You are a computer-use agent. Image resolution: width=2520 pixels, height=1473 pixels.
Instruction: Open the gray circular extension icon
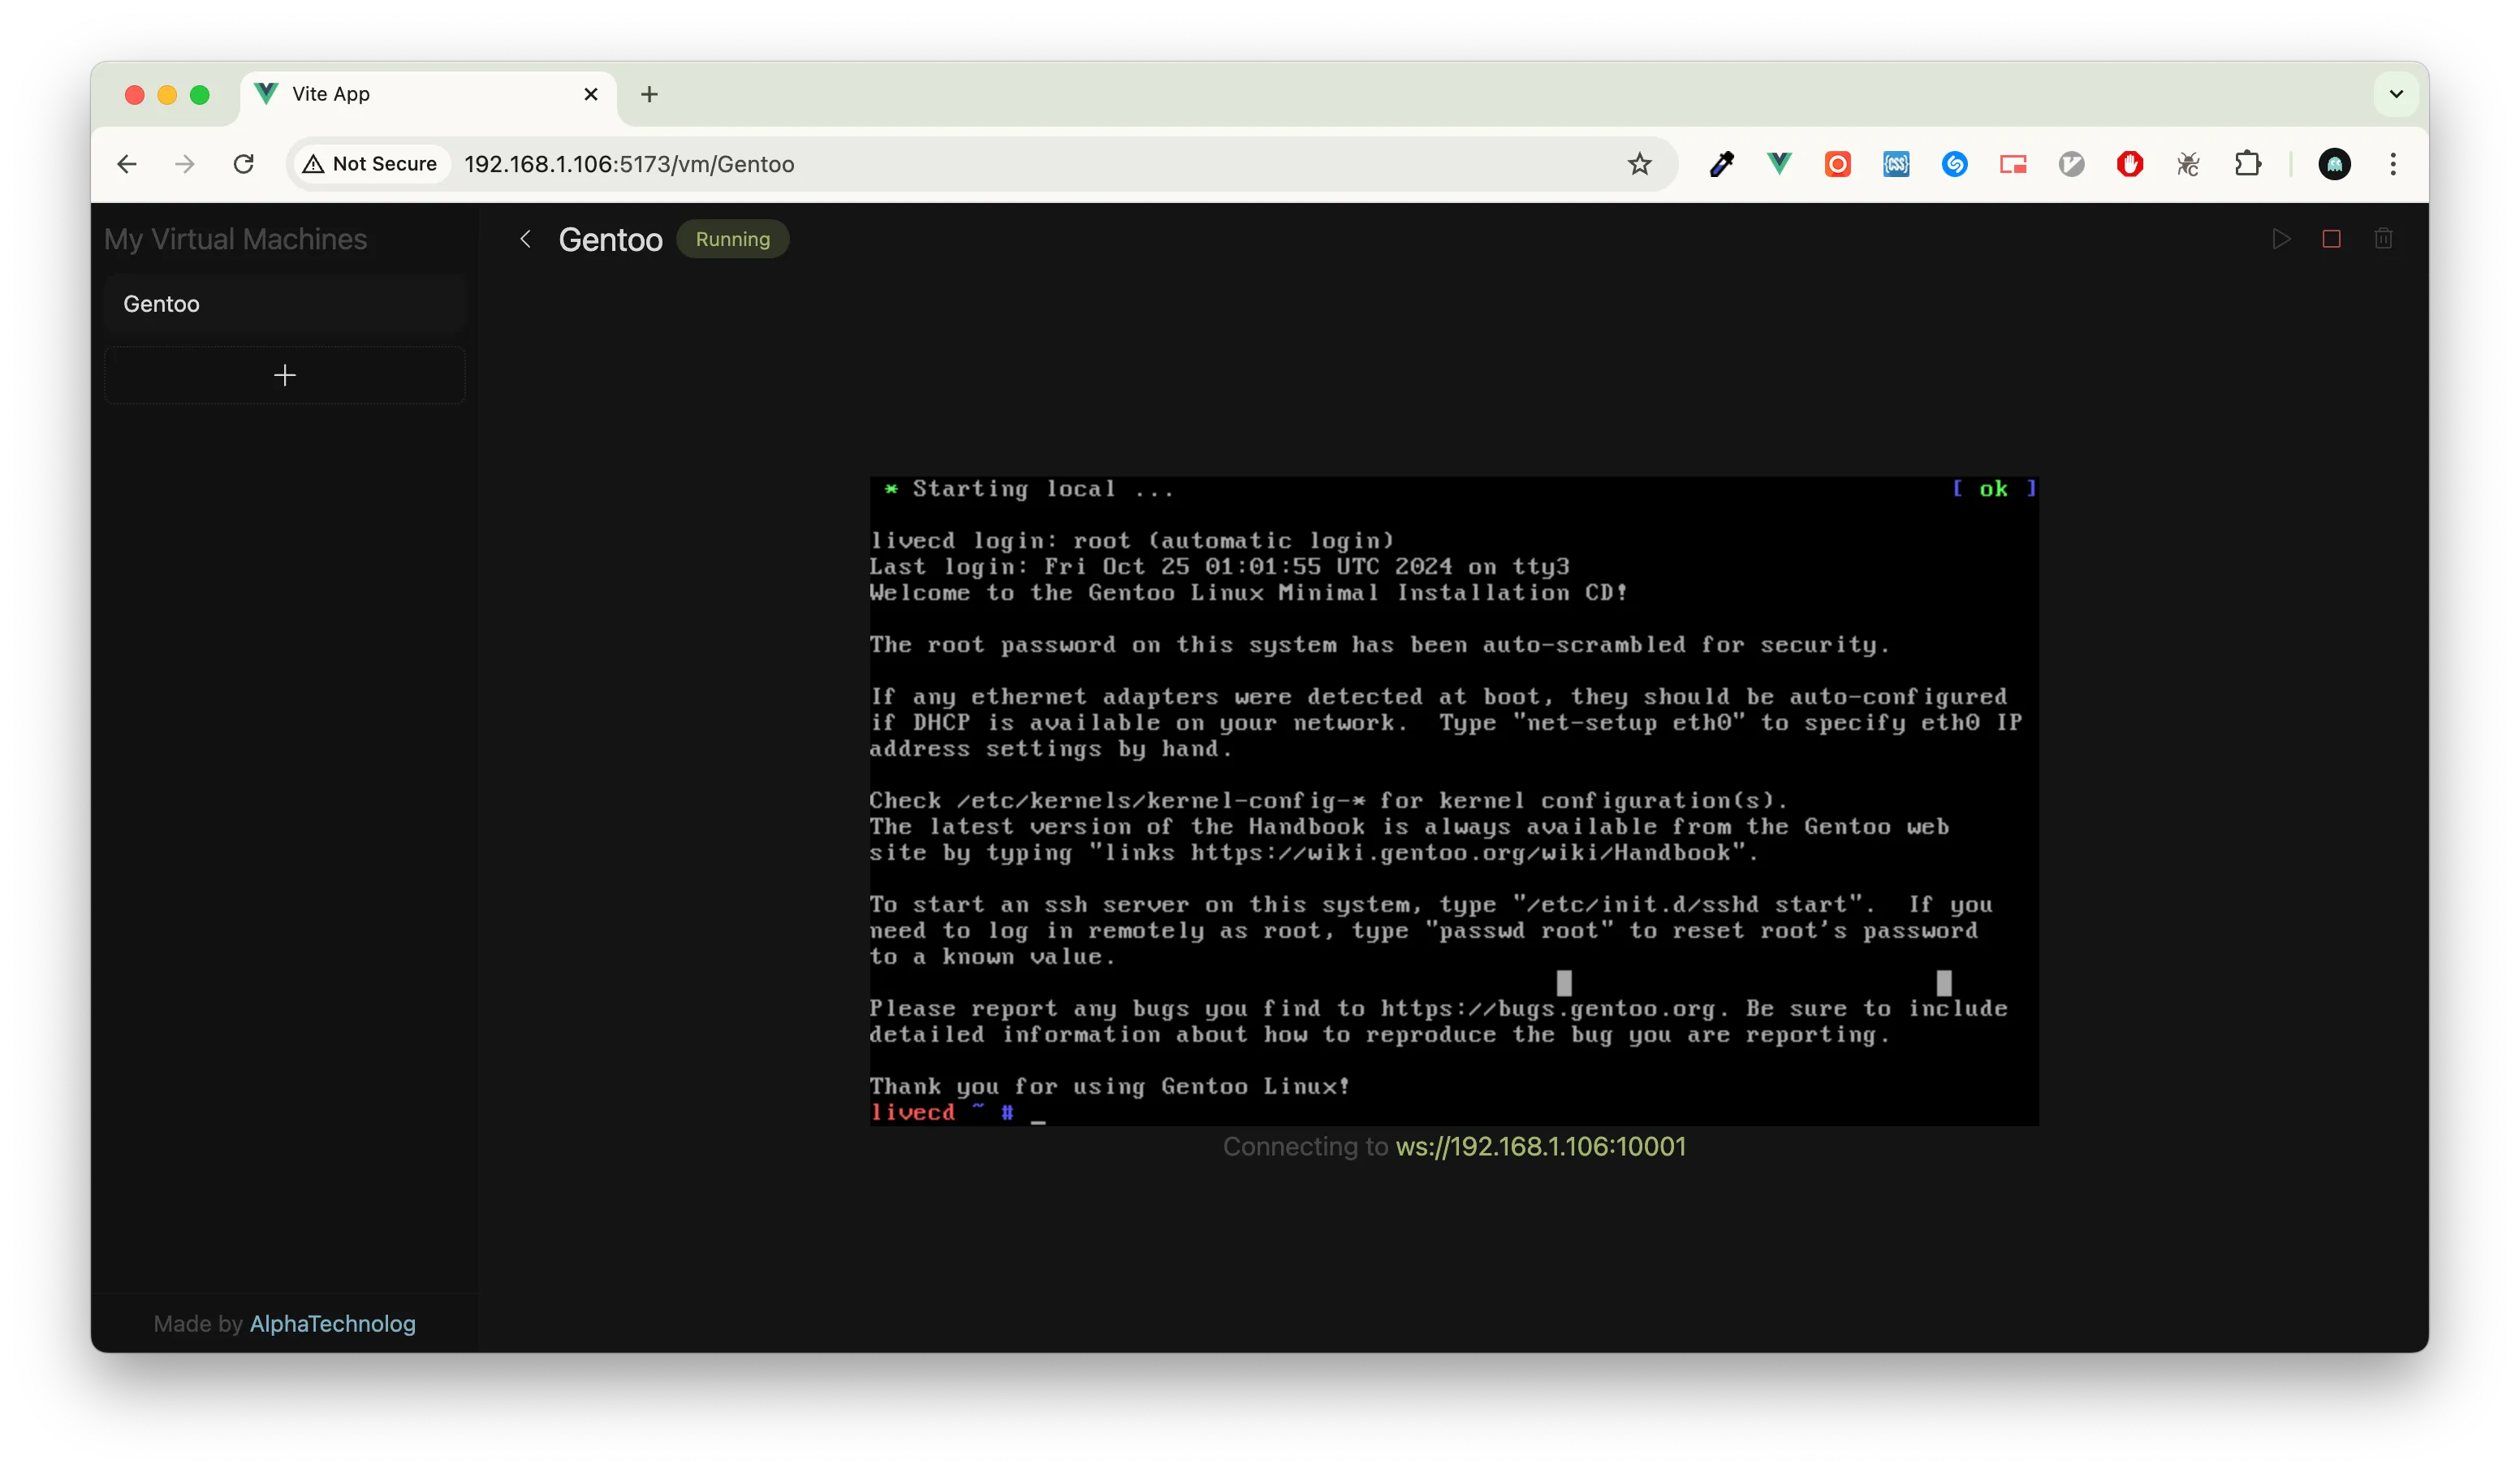click(x=2072, y=164)
